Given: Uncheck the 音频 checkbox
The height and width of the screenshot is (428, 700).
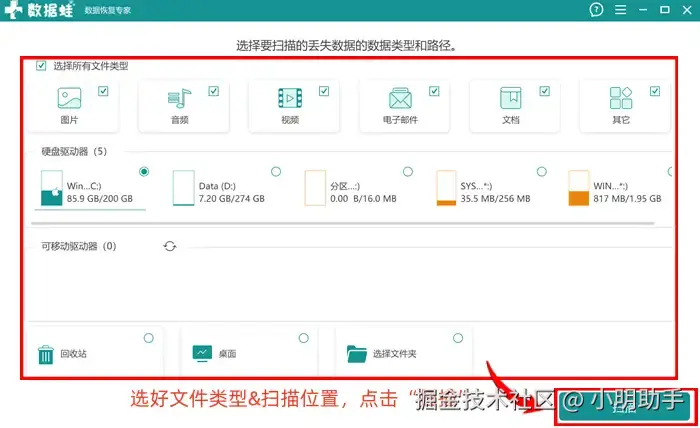Looking at the screenshot, I should pyautogui.click(x=213, y=91).
